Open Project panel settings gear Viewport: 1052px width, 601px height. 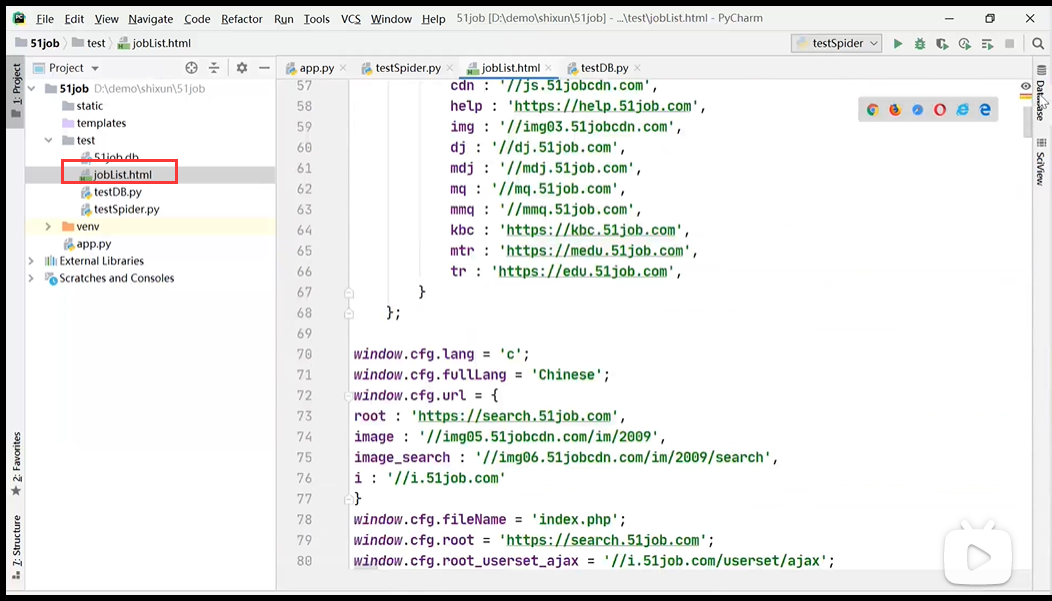(242, 68)
